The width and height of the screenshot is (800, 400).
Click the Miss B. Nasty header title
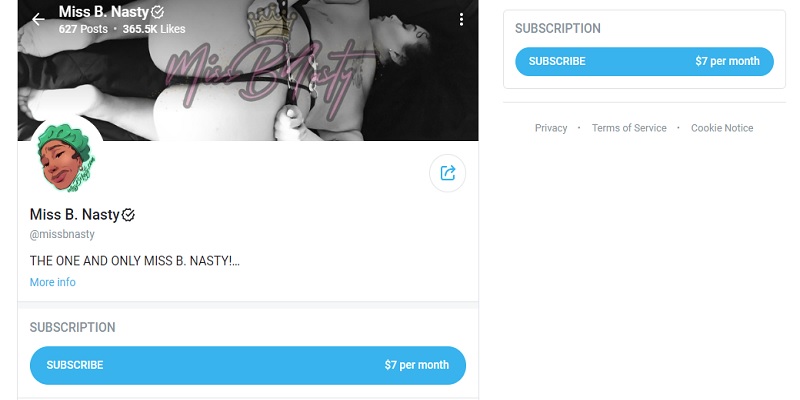(x=104, y=11)
